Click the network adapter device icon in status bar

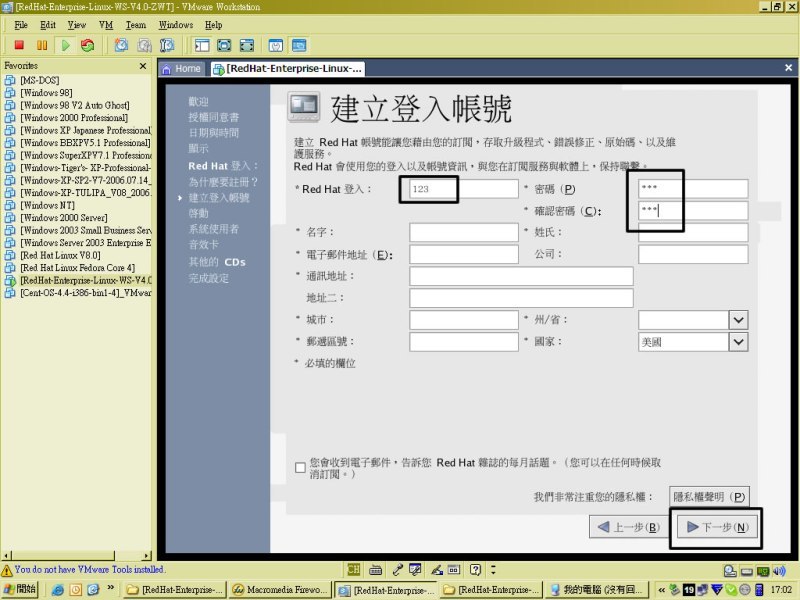763,571
